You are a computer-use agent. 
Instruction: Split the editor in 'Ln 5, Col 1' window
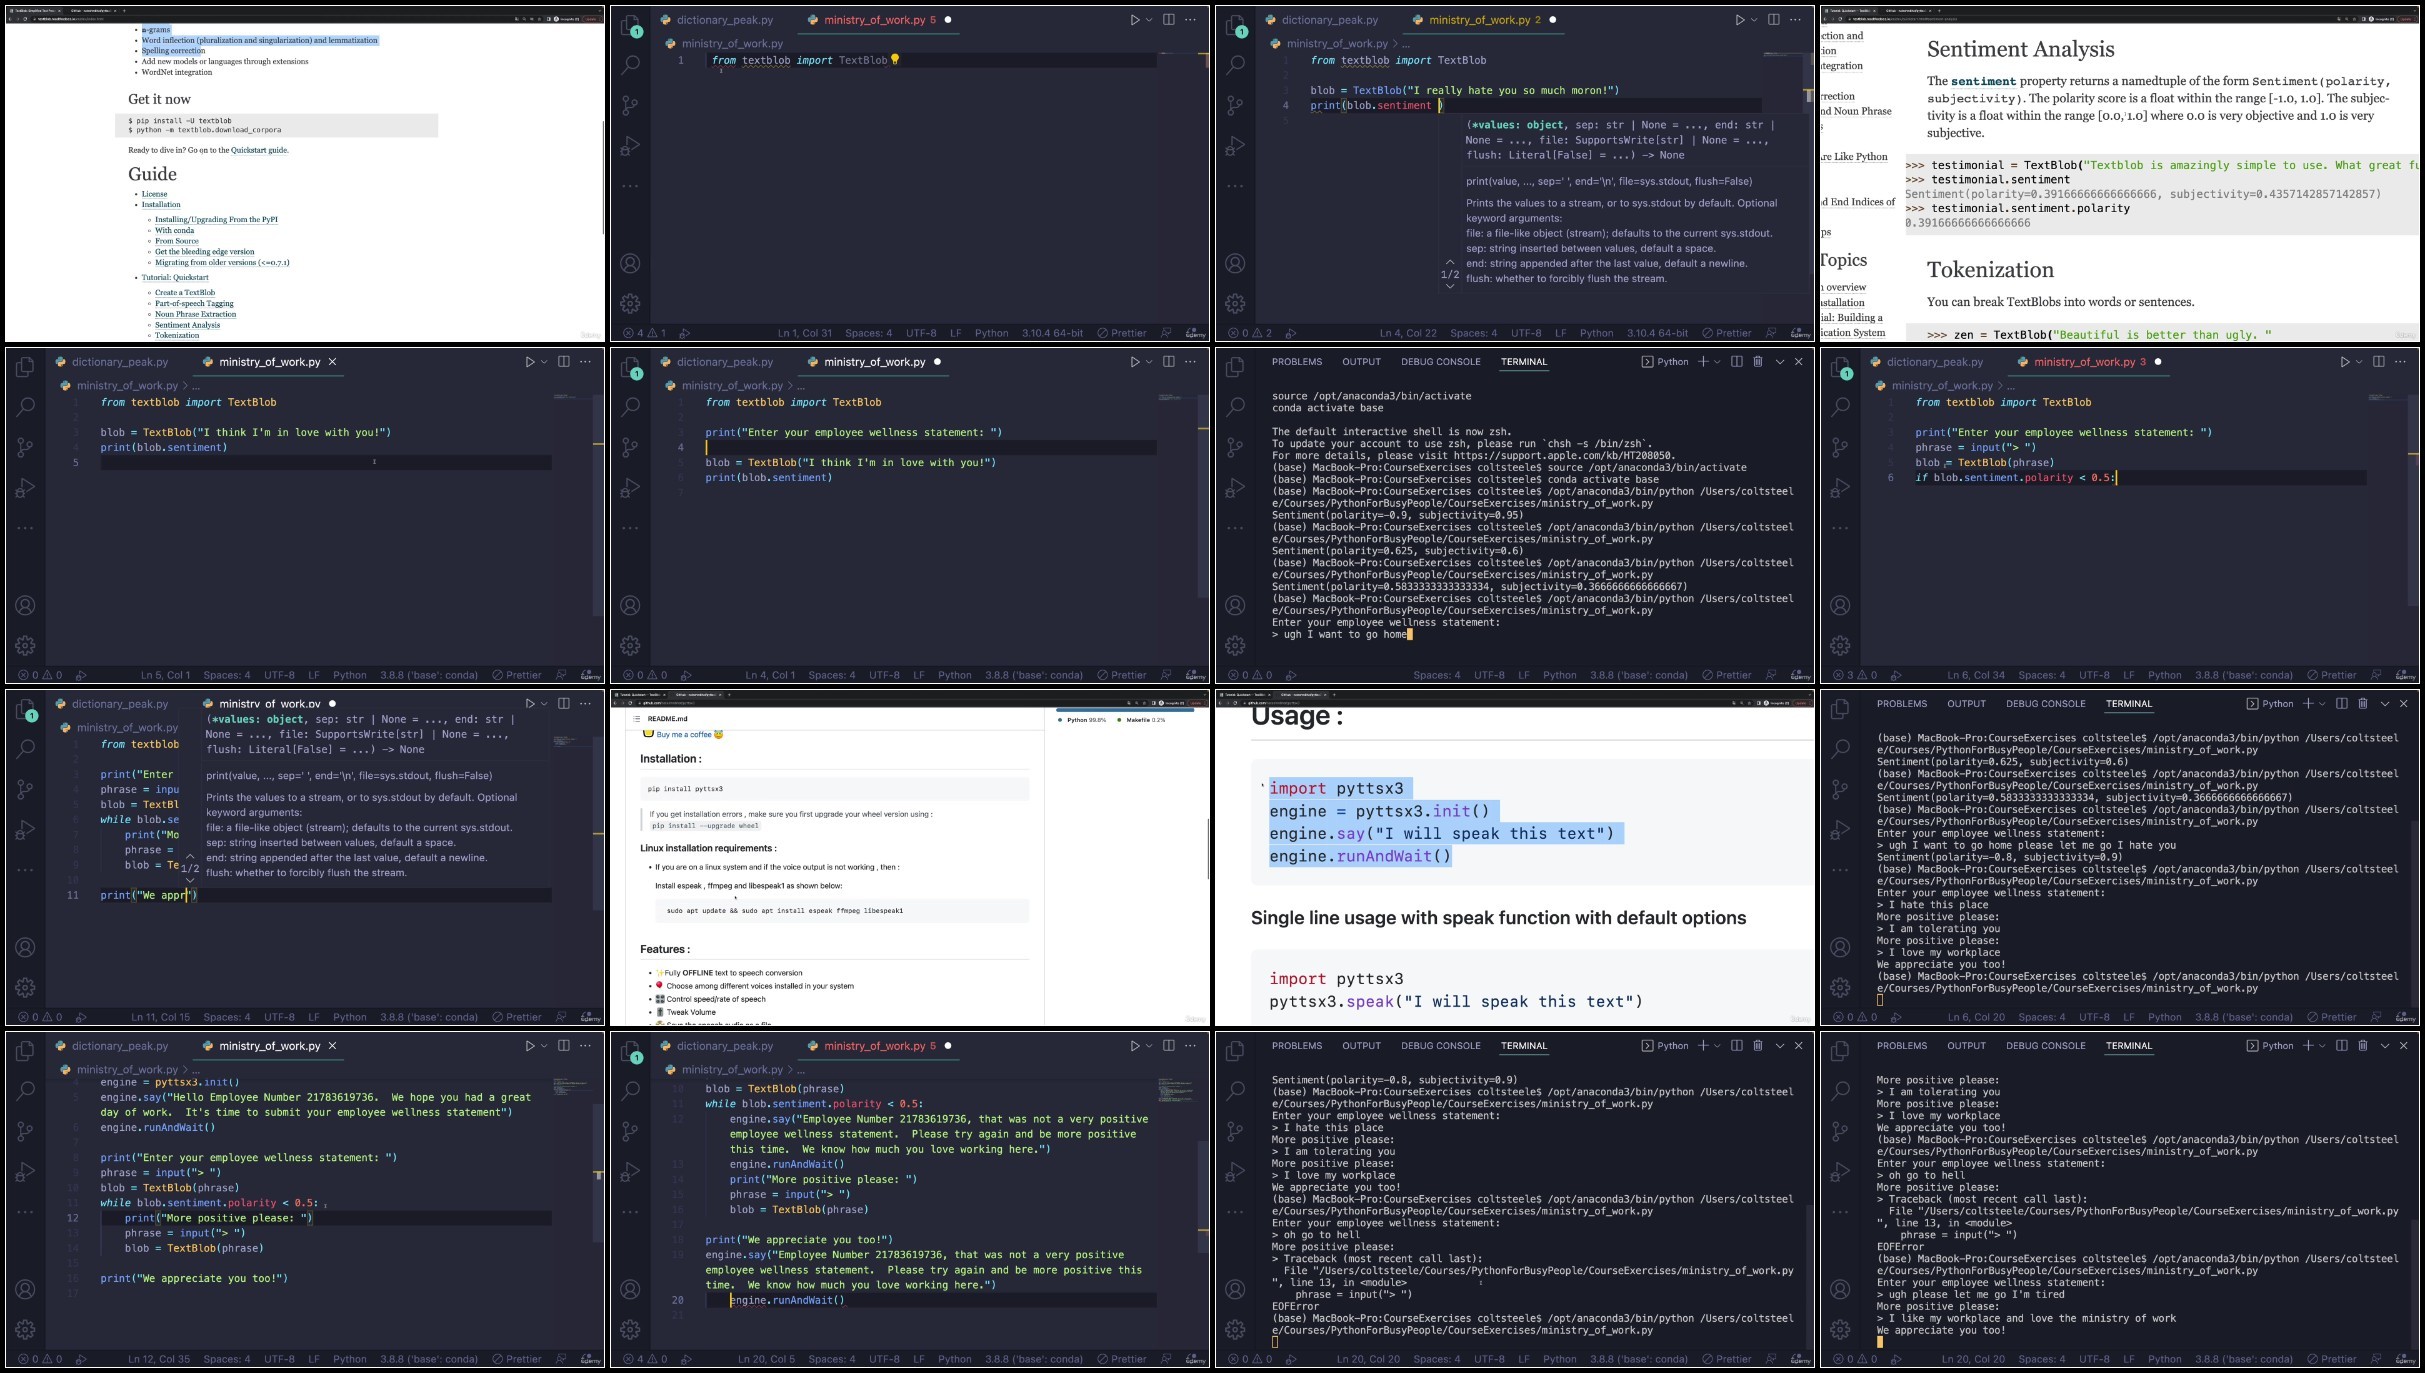[563, 362]
